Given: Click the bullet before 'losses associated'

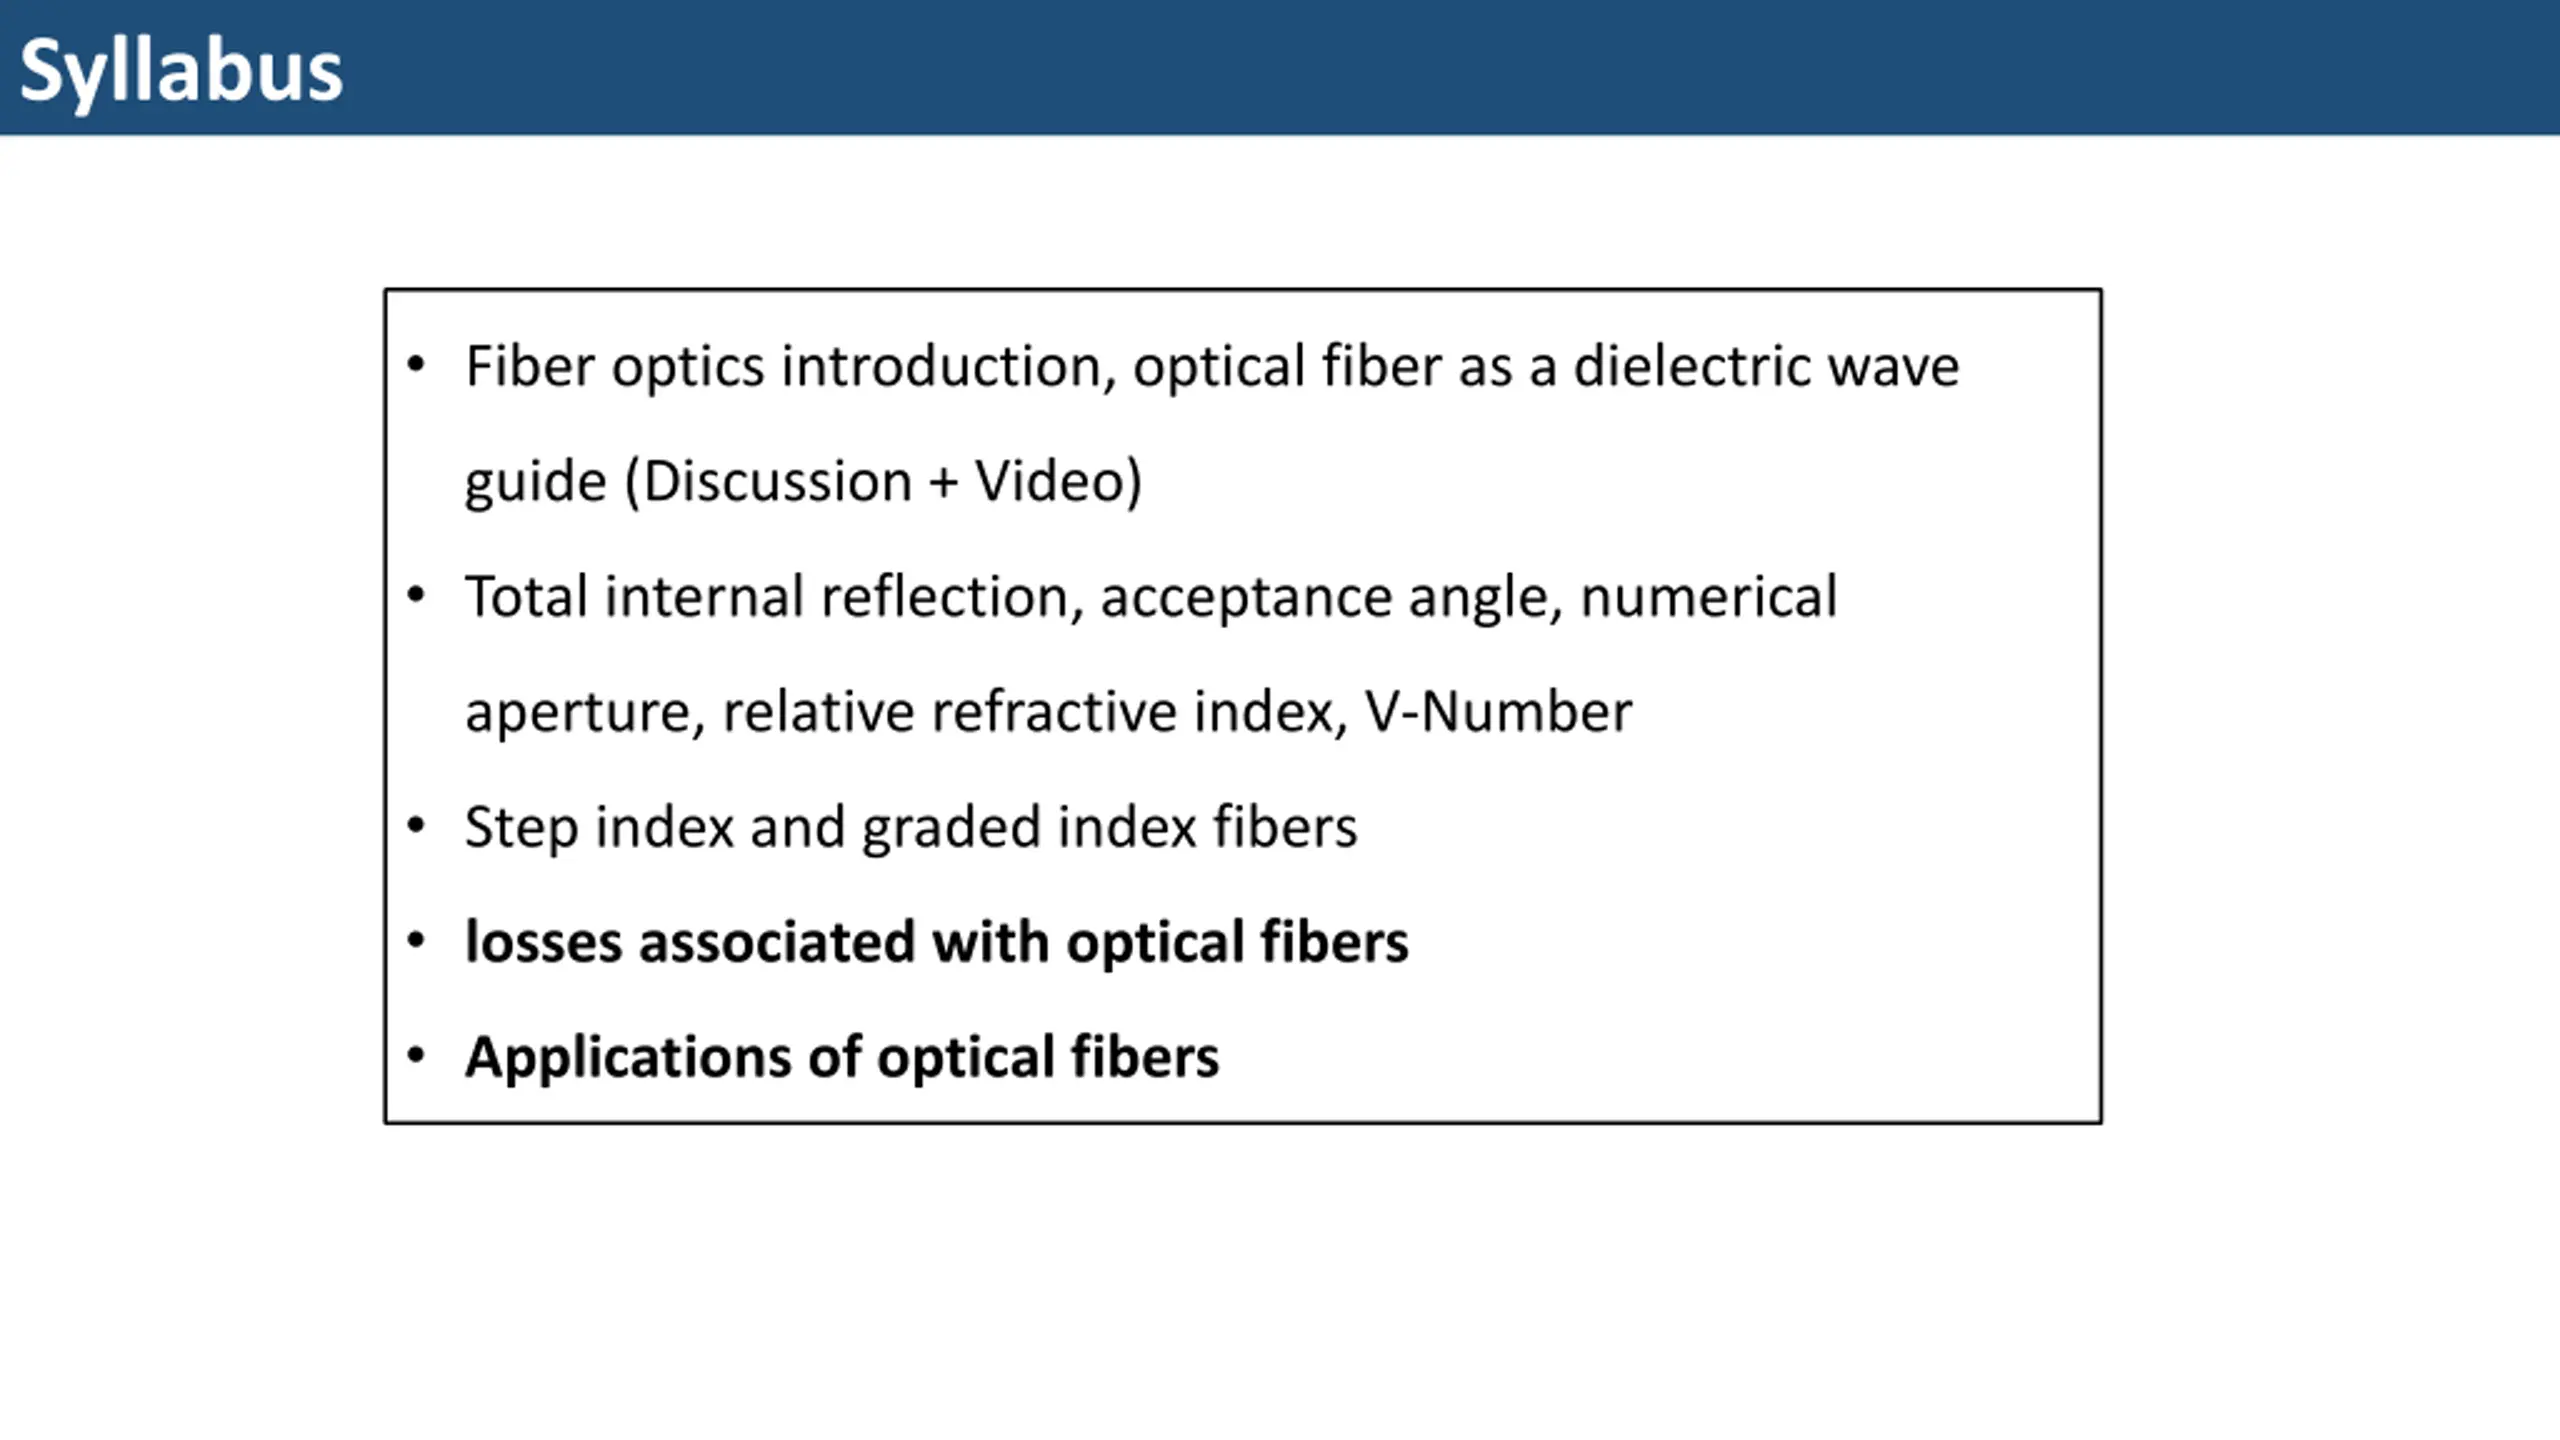Looking at the screenshot, I should (x=416, y=940).
